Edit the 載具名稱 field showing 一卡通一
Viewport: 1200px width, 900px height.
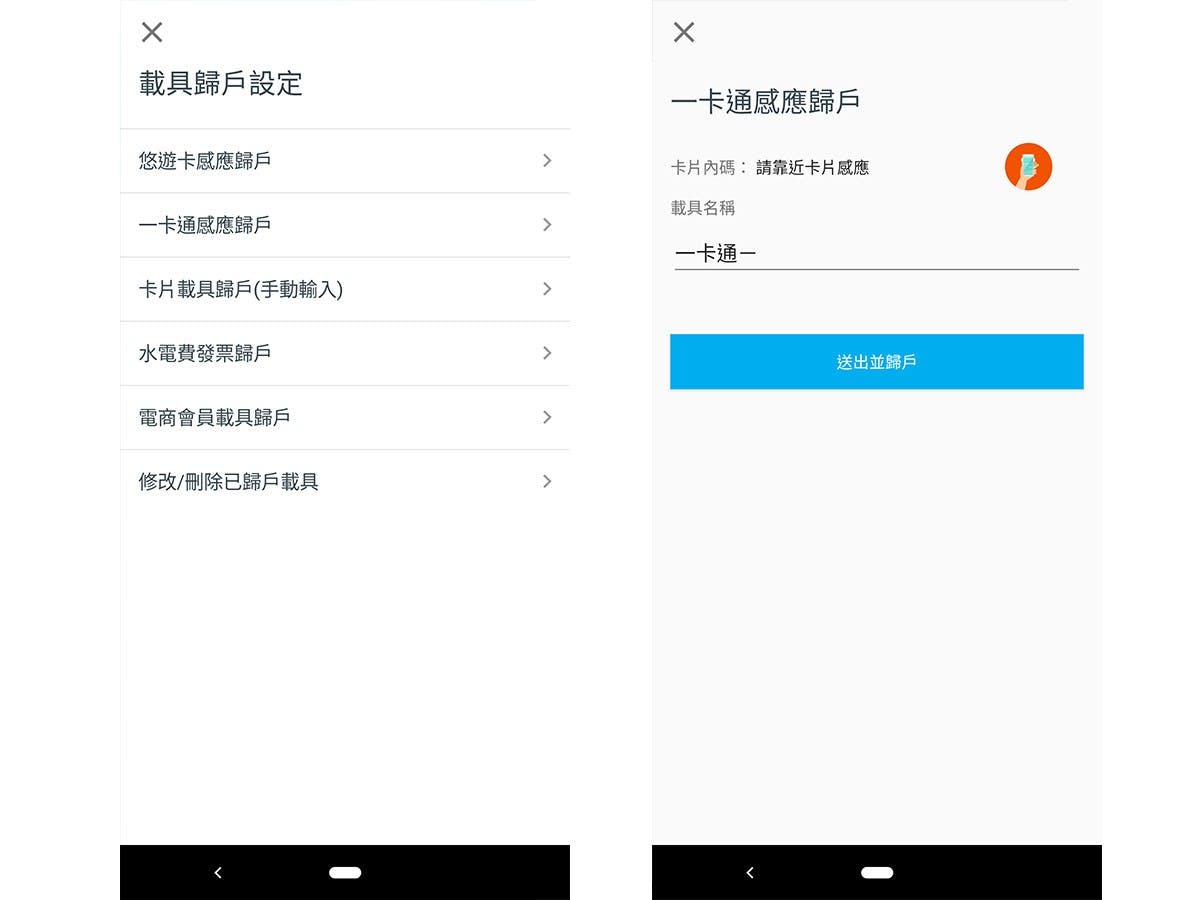[877, 254]
